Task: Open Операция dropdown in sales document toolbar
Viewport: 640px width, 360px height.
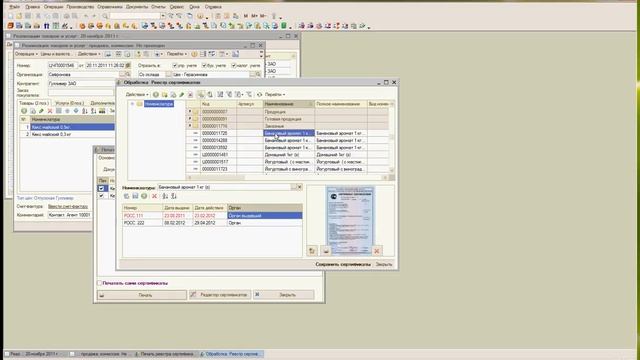Action: click(x=26, y=54)
